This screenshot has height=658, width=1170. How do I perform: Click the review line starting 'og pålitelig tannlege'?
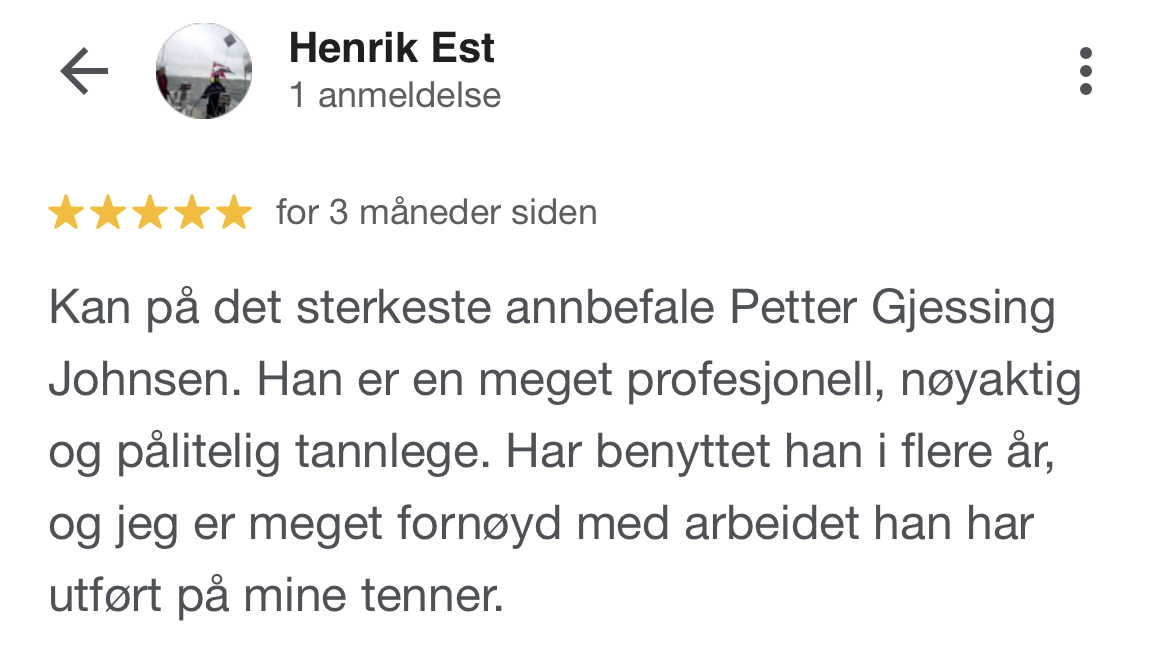[552, 453]
